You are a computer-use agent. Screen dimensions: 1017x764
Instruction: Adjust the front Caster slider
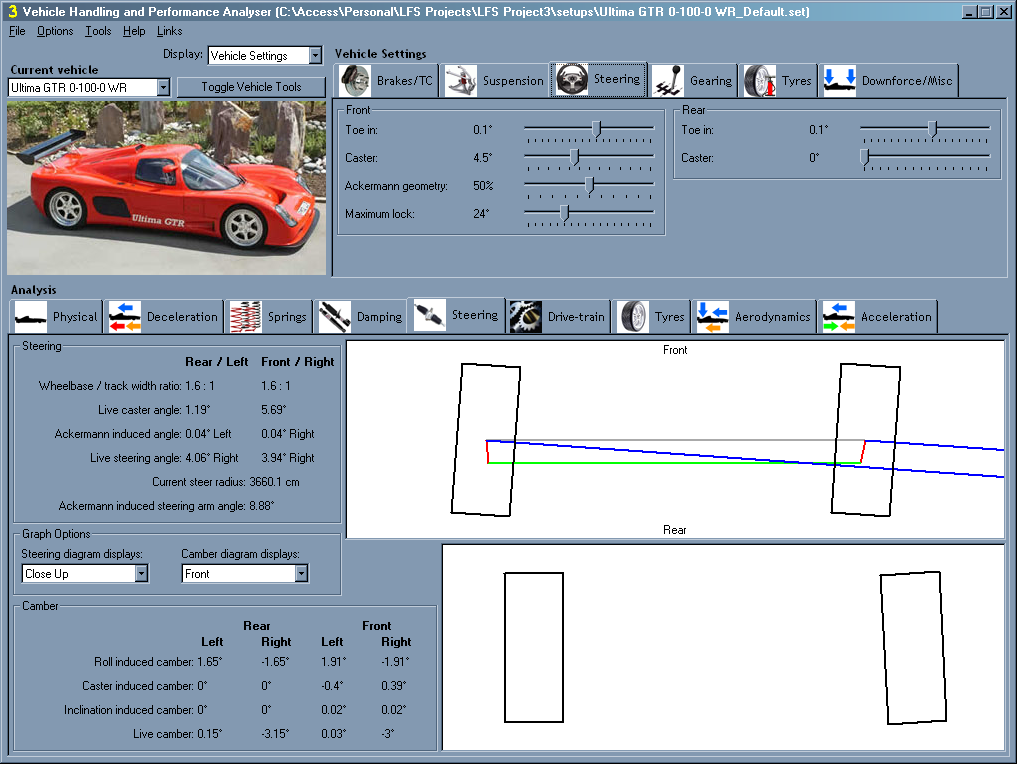[x=574, y=157]
